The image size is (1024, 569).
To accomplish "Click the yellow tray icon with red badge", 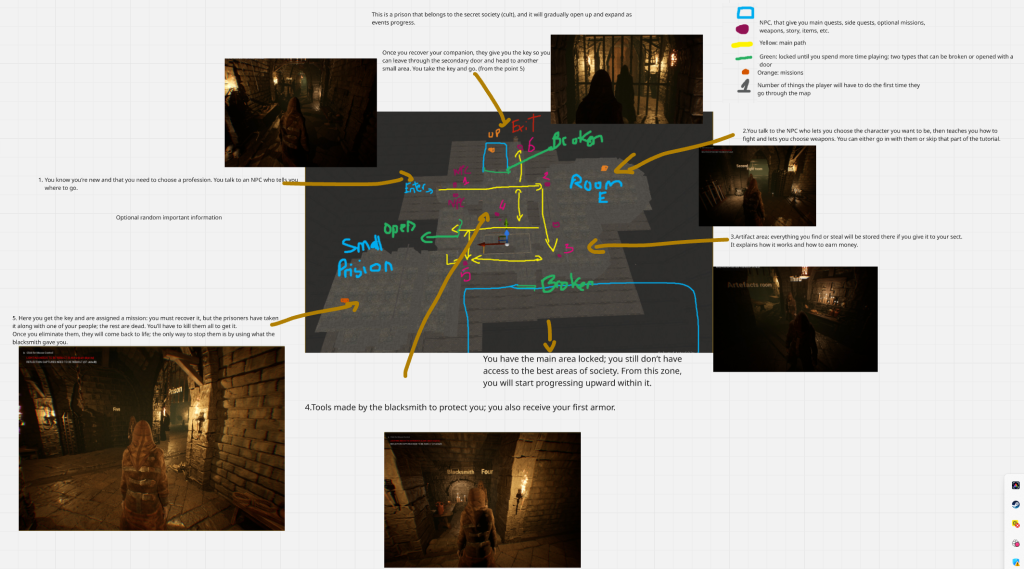I will coord(1015,524).
